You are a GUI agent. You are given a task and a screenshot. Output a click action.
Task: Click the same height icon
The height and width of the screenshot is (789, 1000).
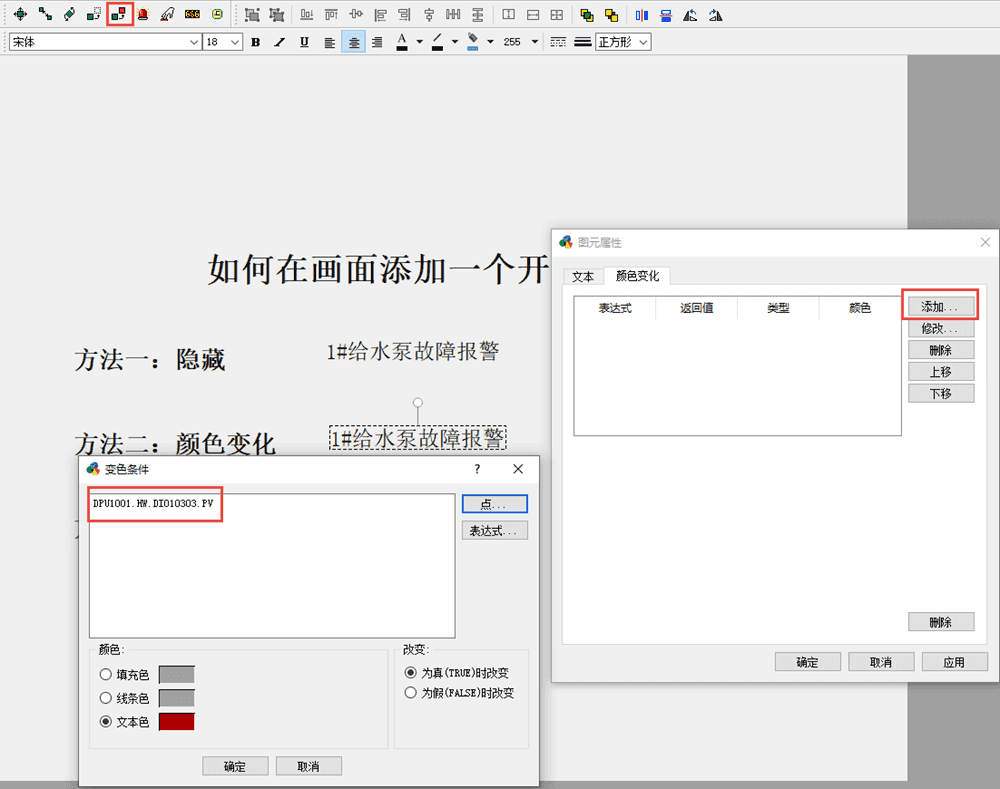pos(533,15)
